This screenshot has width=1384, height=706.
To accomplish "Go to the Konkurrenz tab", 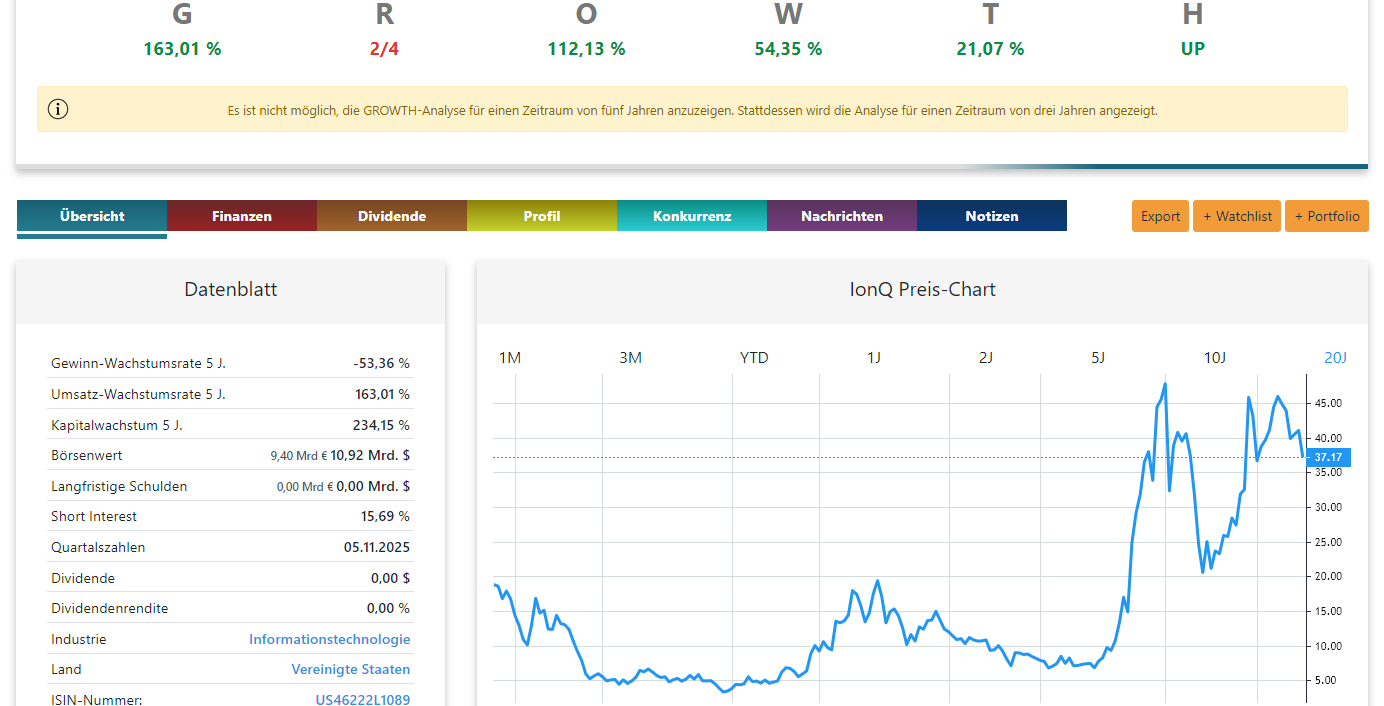I will [x=692, y=216].
